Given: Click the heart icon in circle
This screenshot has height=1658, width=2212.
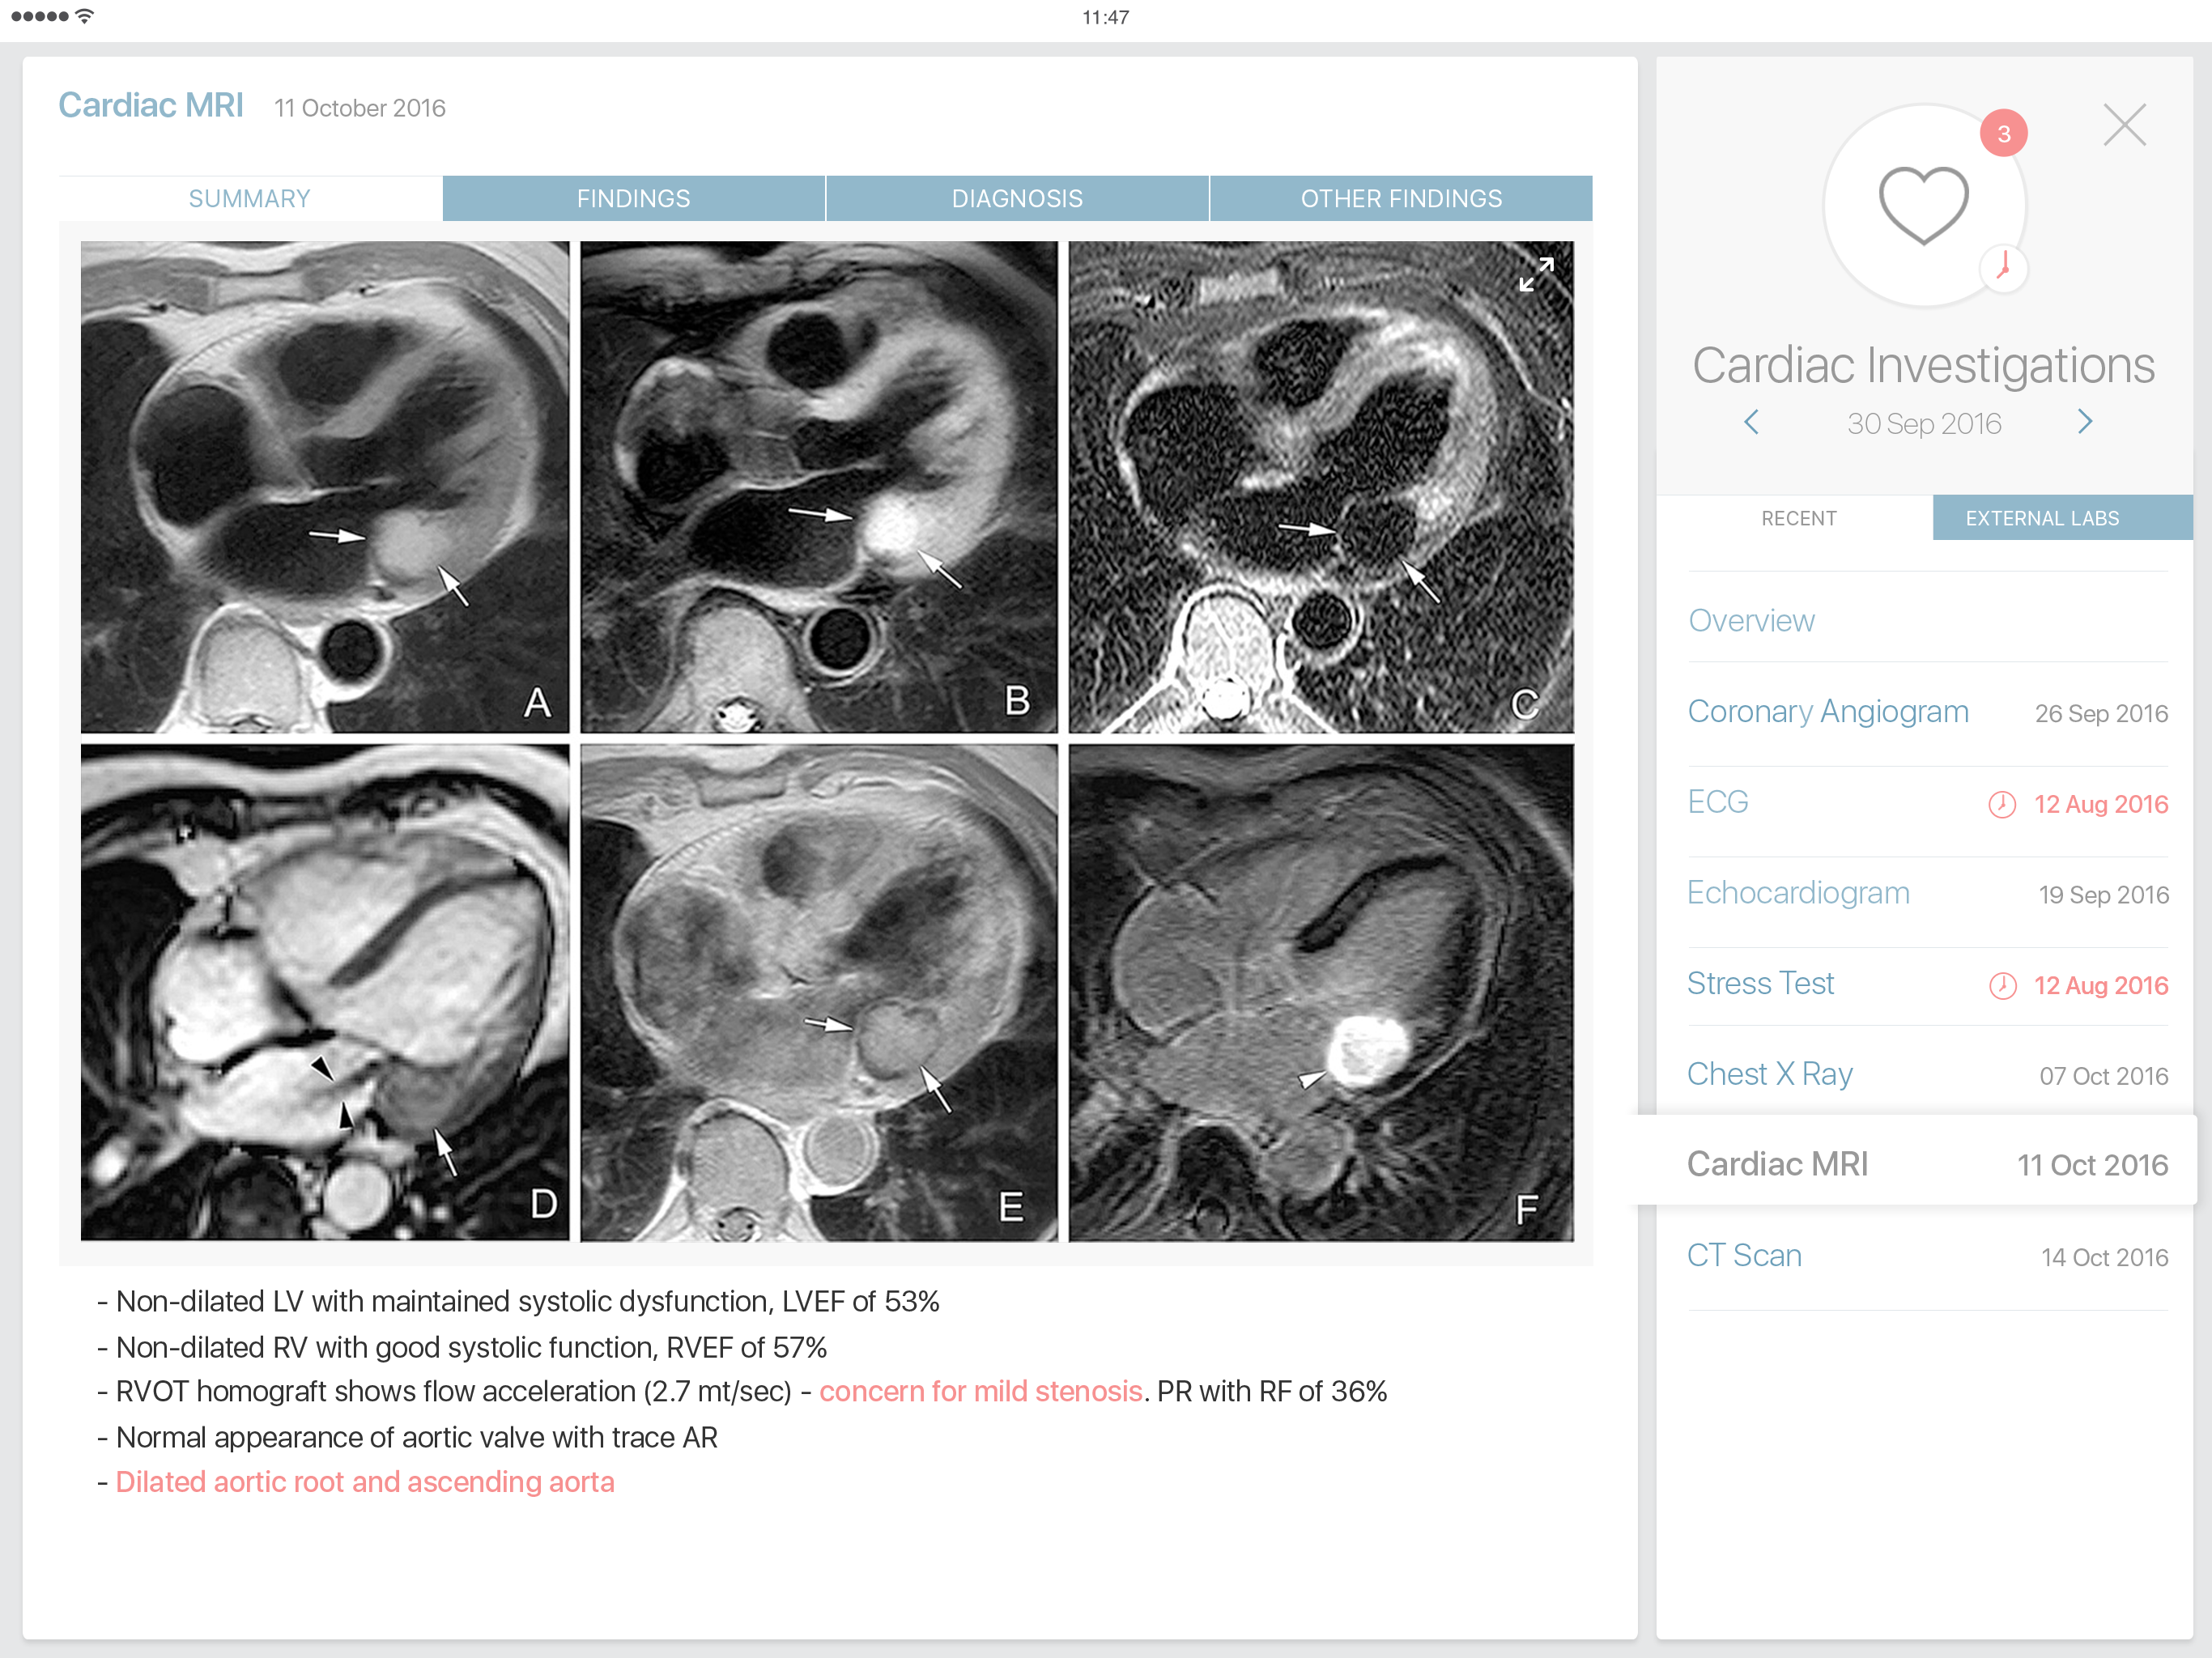Looking at the screenshot, I should click(1923, 205).
